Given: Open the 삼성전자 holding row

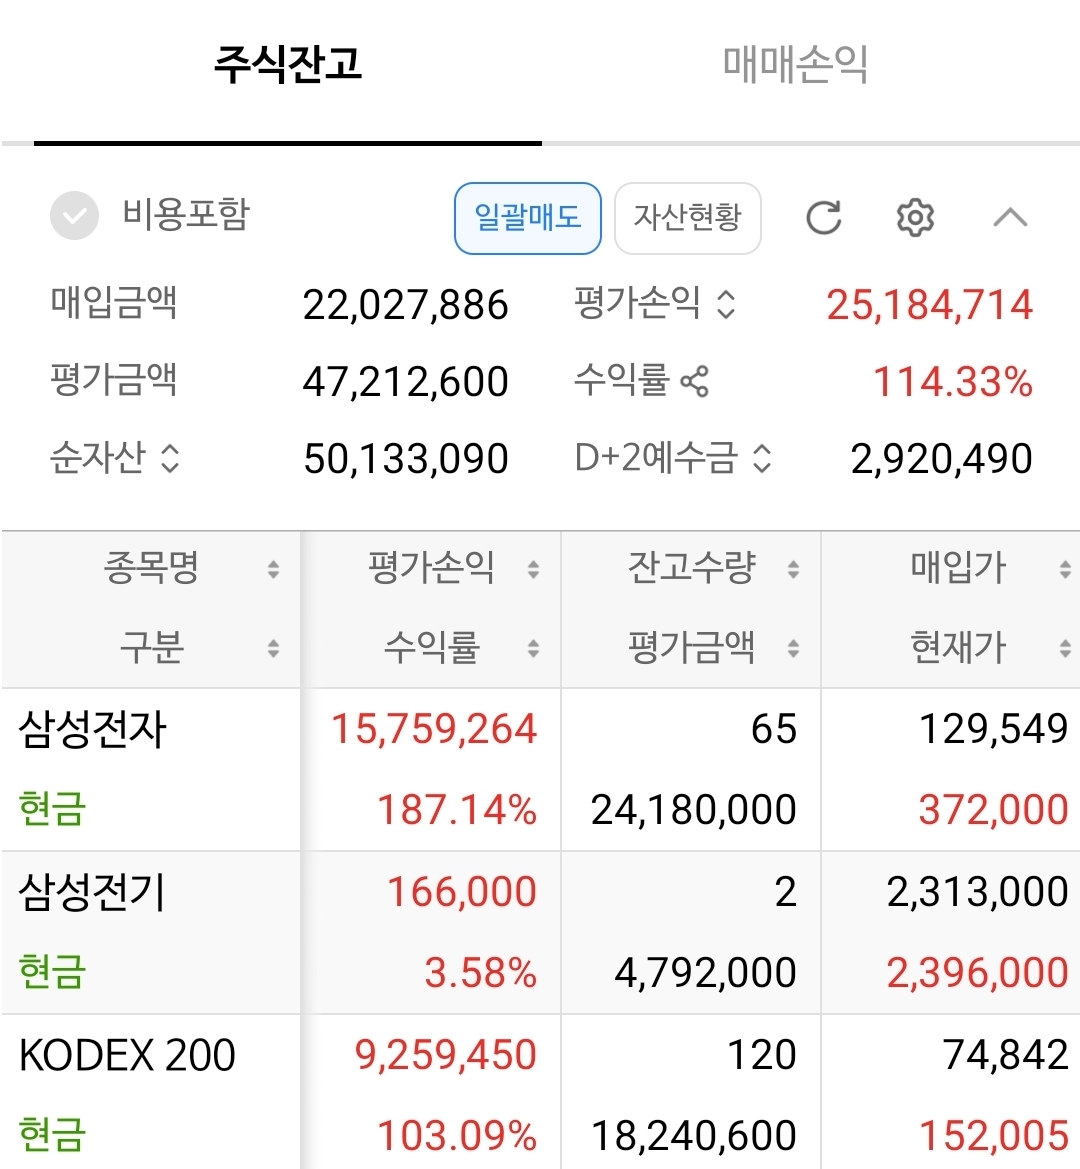Looking at the screenshot, I should (540, 769).
